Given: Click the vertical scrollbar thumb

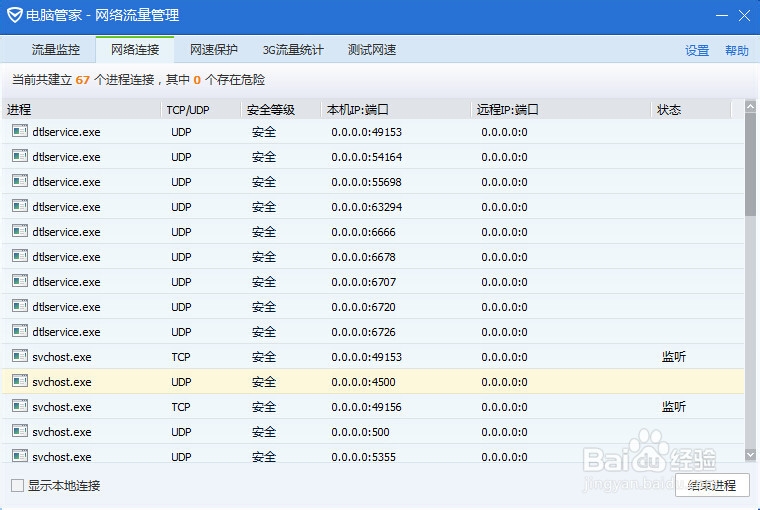Looking at the screenshot, I should [x=750, y=164].
